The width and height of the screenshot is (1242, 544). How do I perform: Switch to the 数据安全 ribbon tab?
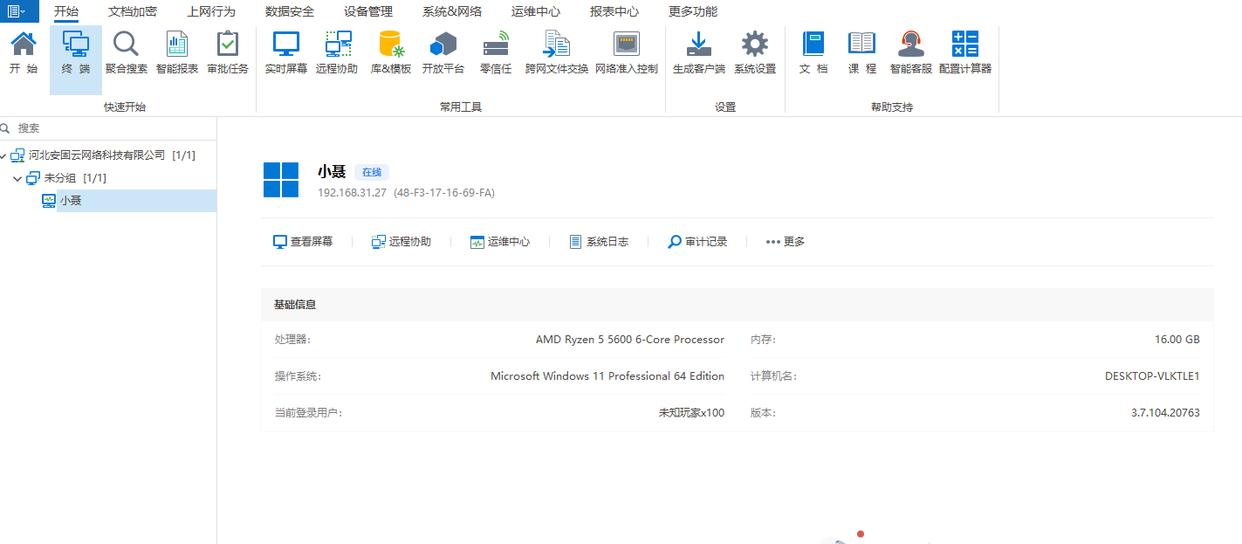(x=289, y=12)
